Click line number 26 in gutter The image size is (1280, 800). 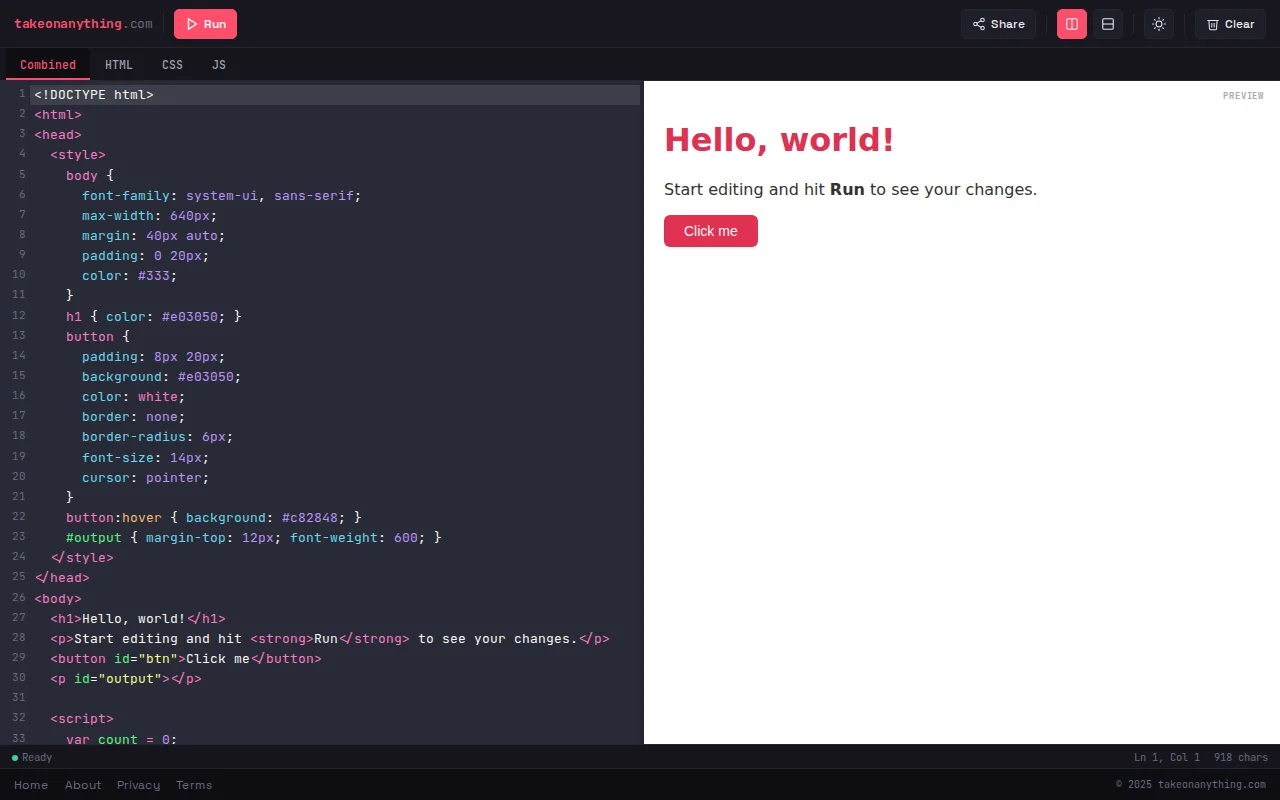pyautogui.click(x=19, y=597)
